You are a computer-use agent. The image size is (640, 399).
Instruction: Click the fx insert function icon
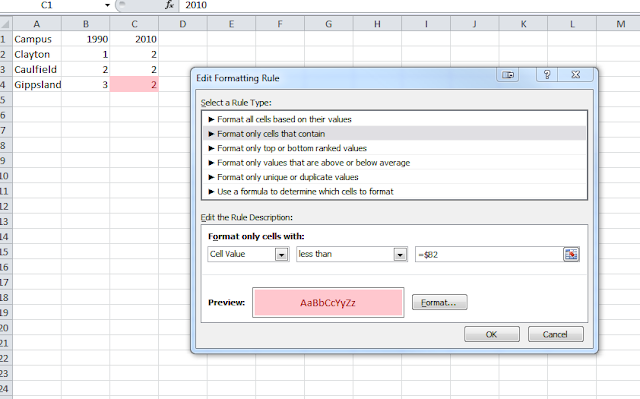(x=169, y=5)
